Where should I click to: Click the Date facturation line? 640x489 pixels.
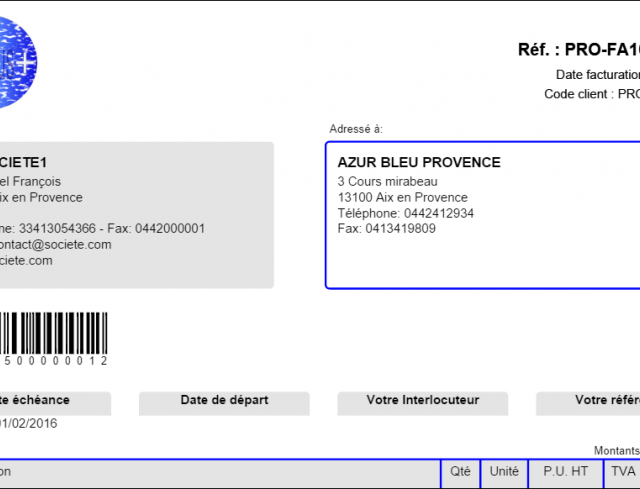click(598, 75)
